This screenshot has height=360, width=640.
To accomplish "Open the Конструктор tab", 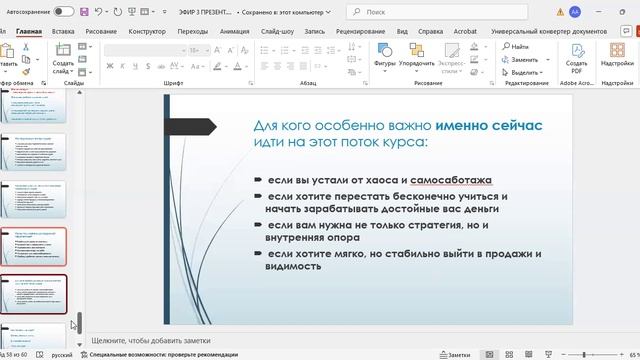I will [147, 31].
